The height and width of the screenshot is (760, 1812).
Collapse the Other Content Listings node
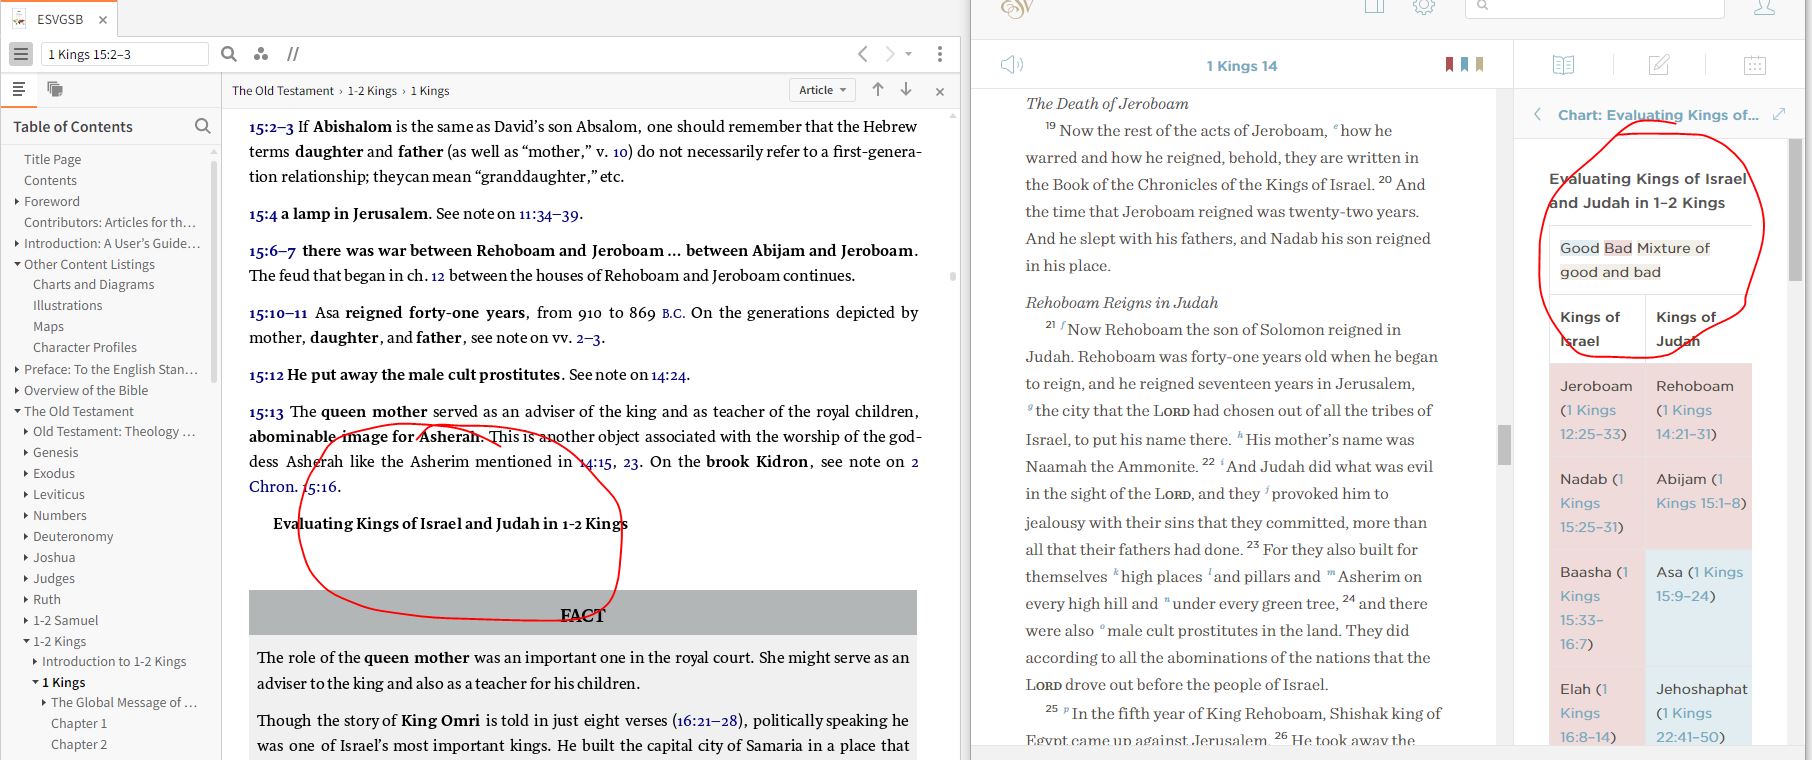(17, 264)
